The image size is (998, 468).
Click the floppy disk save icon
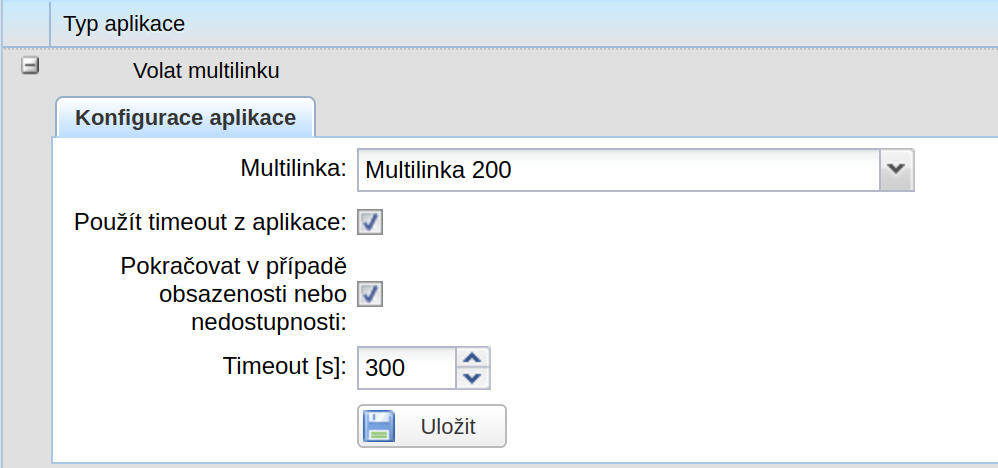[379, 426]
